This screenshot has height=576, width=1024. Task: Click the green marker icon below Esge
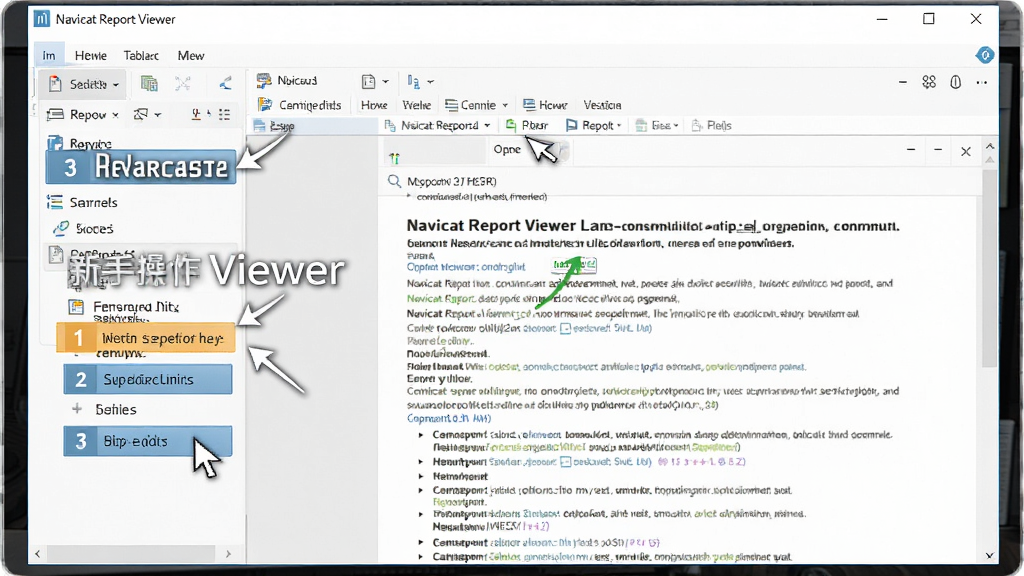pos(394,157)
